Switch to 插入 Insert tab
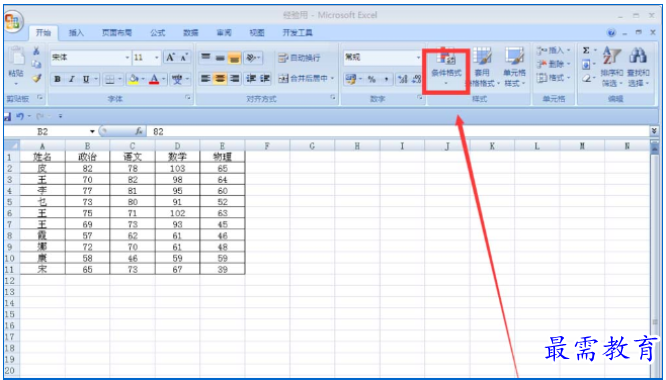Screen dimensions: 666x380 pos(76,33)
